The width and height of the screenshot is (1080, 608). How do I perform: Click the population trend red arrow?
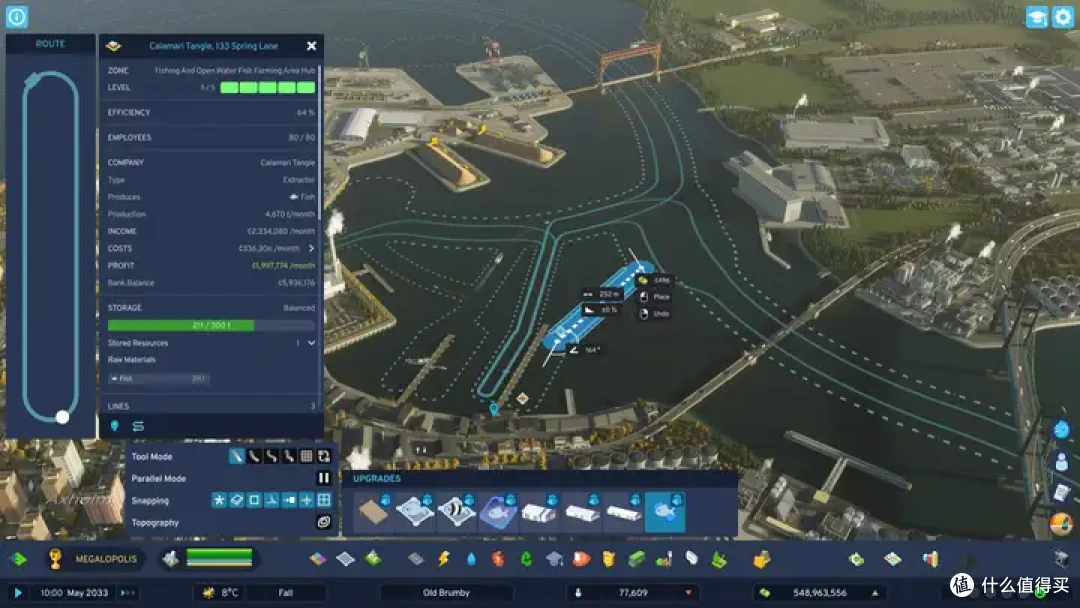[x=688, y=593]
